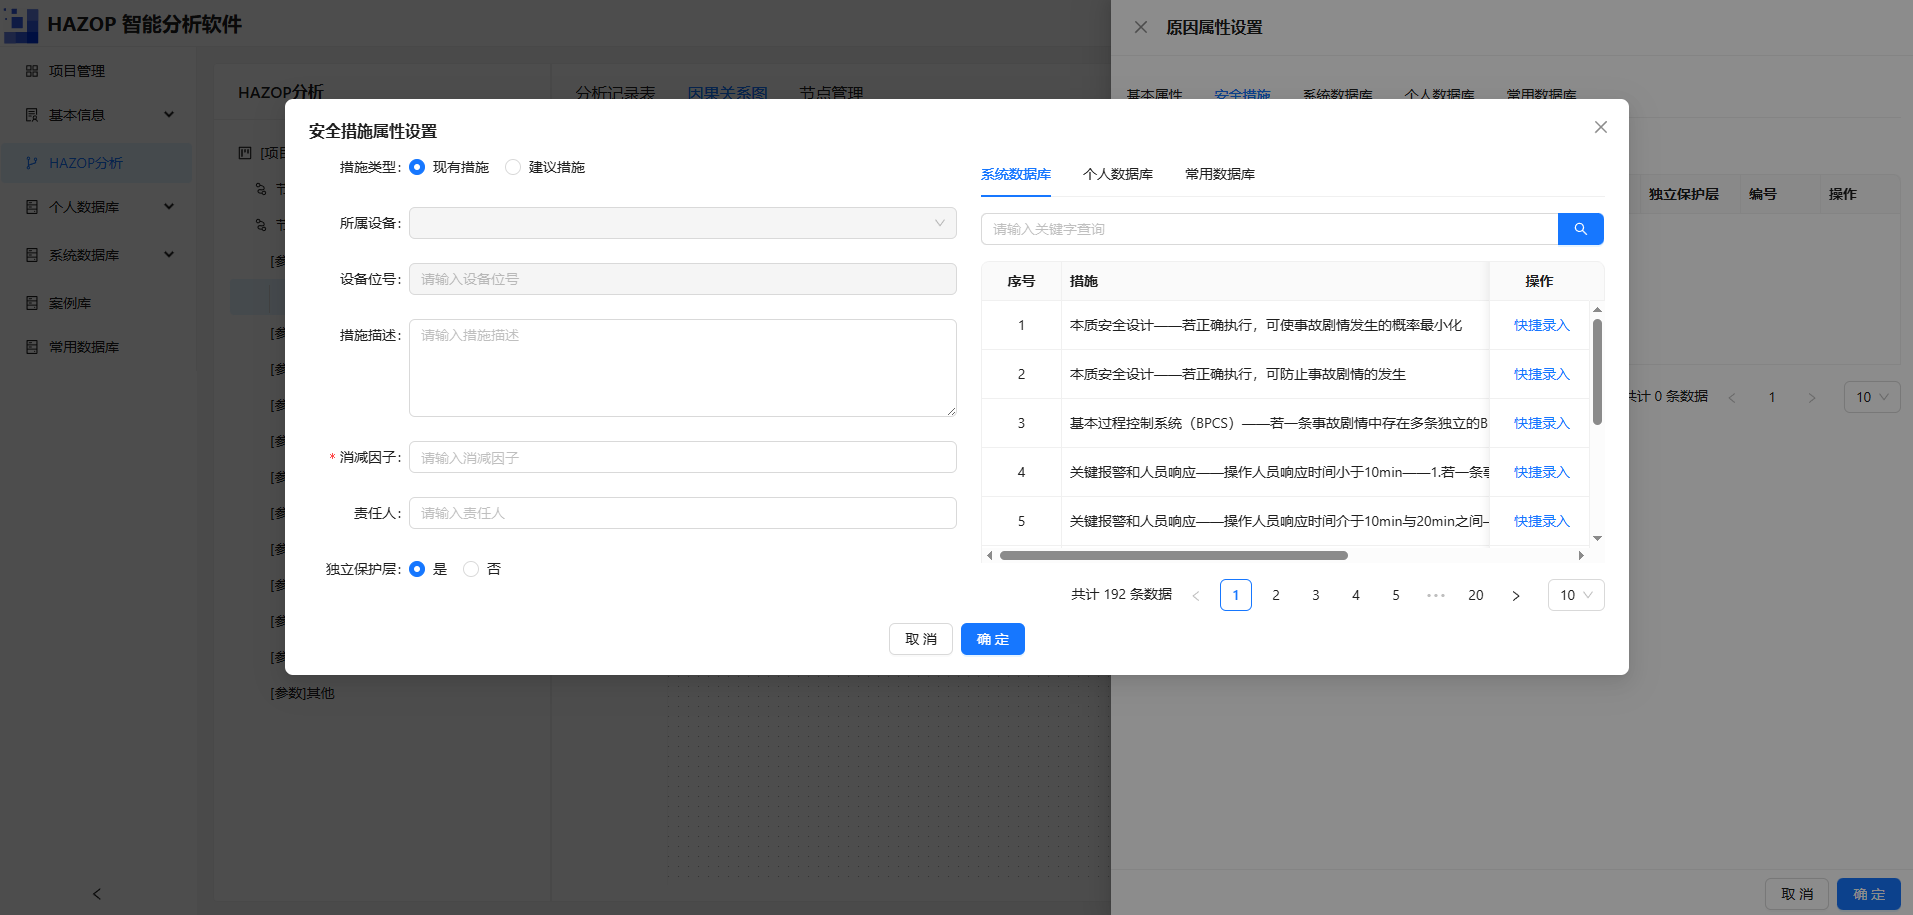The image size is (1913, 915).
Task: Click 快捷录入 for measure row 2
Action: click(x=1542, y=374)
